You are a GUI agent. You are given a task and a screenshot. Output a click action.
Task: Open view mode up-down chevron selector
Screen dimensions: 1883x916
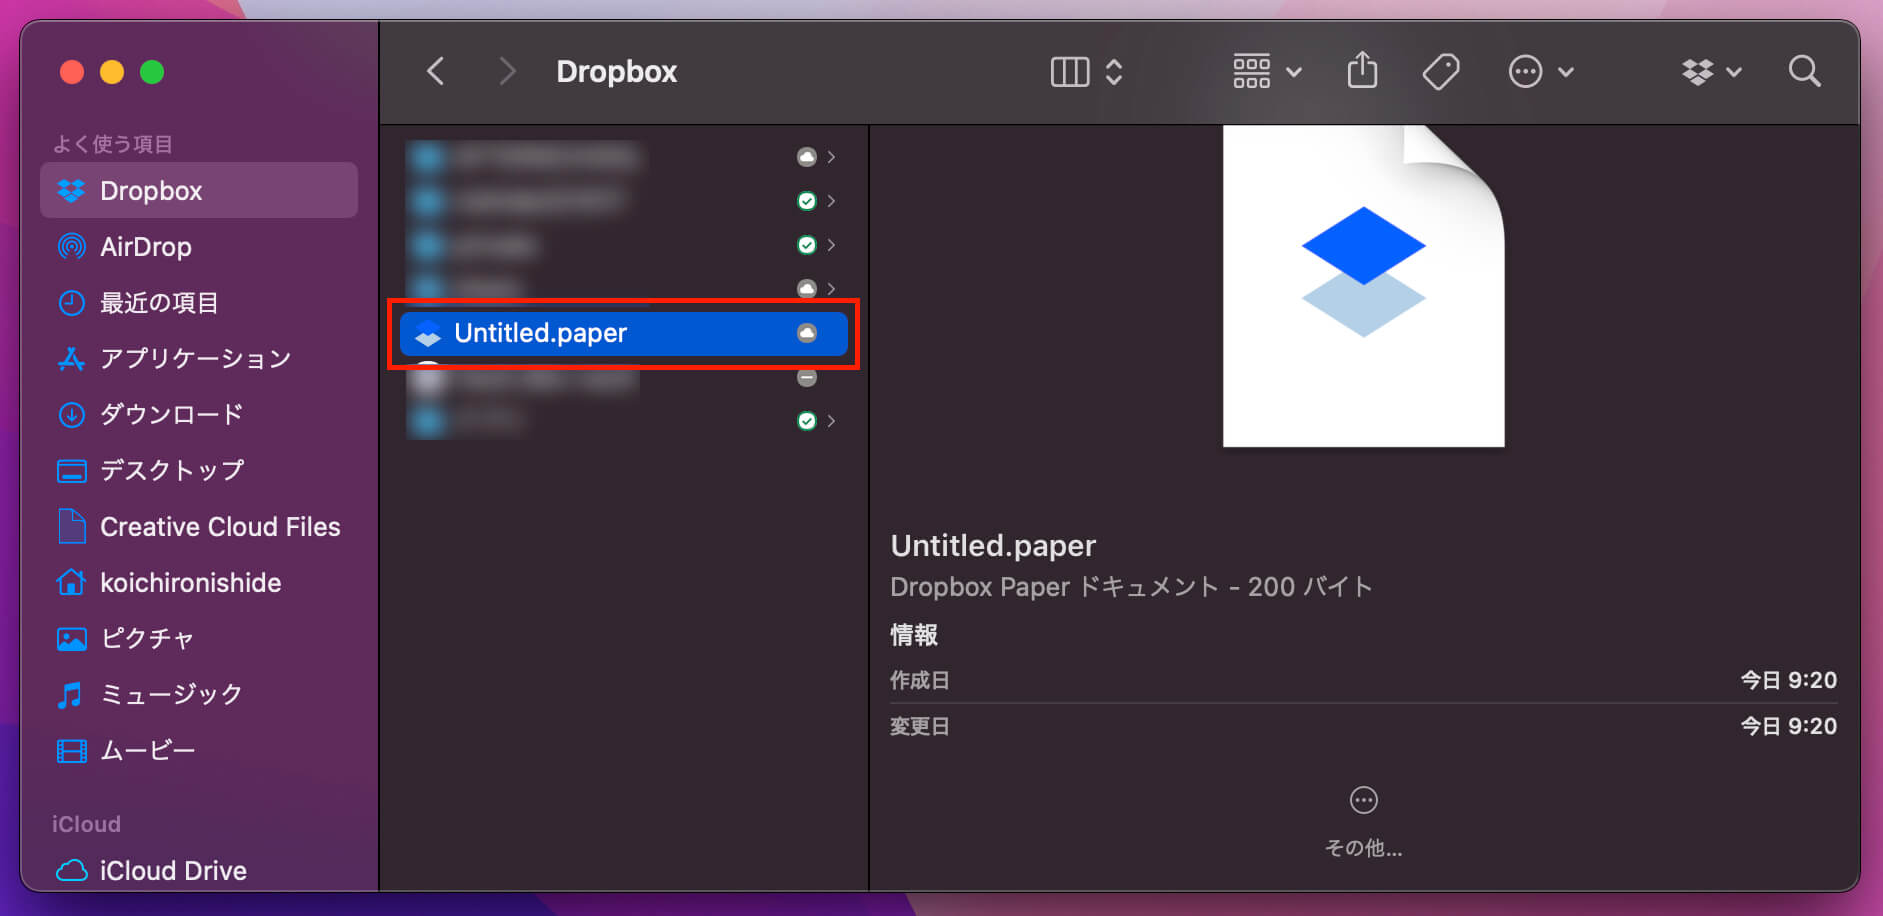pos(1114,72)
